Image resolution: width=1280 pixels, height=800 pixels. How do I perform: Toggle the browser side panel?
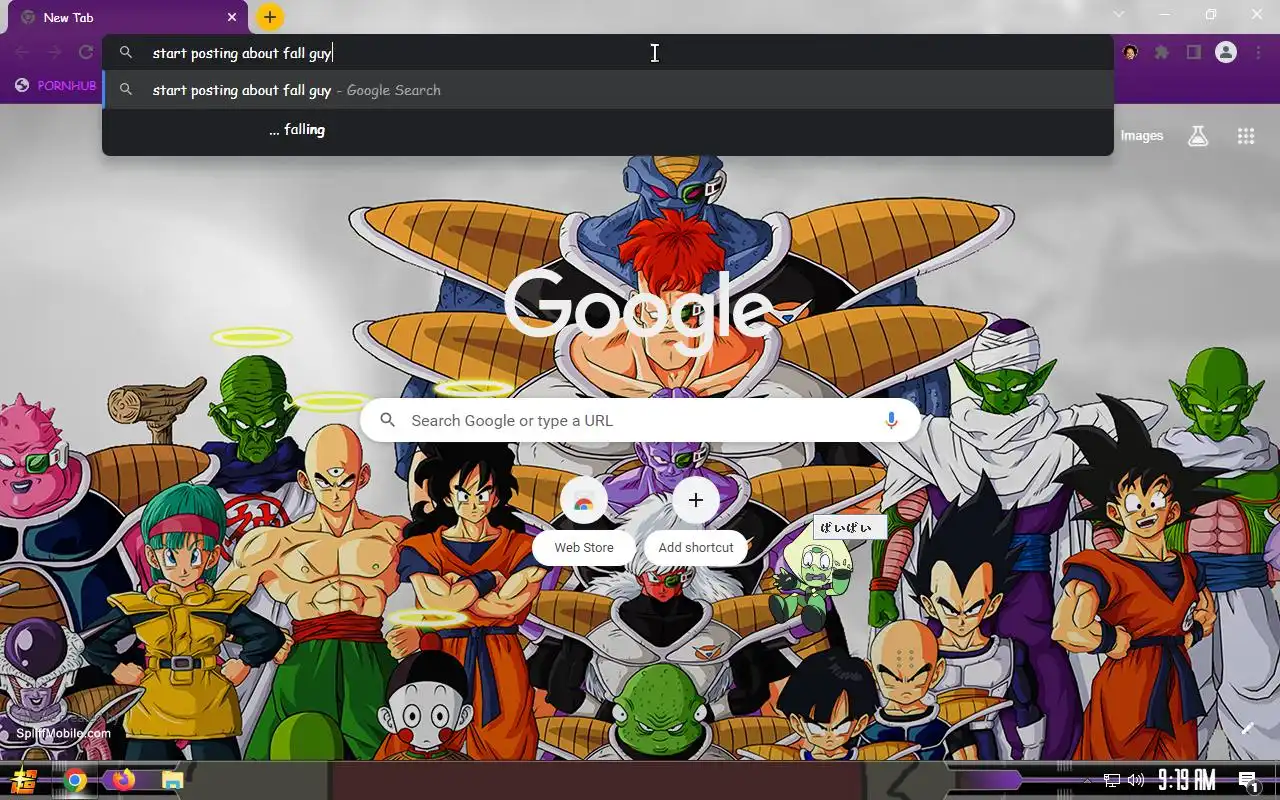1193,52
